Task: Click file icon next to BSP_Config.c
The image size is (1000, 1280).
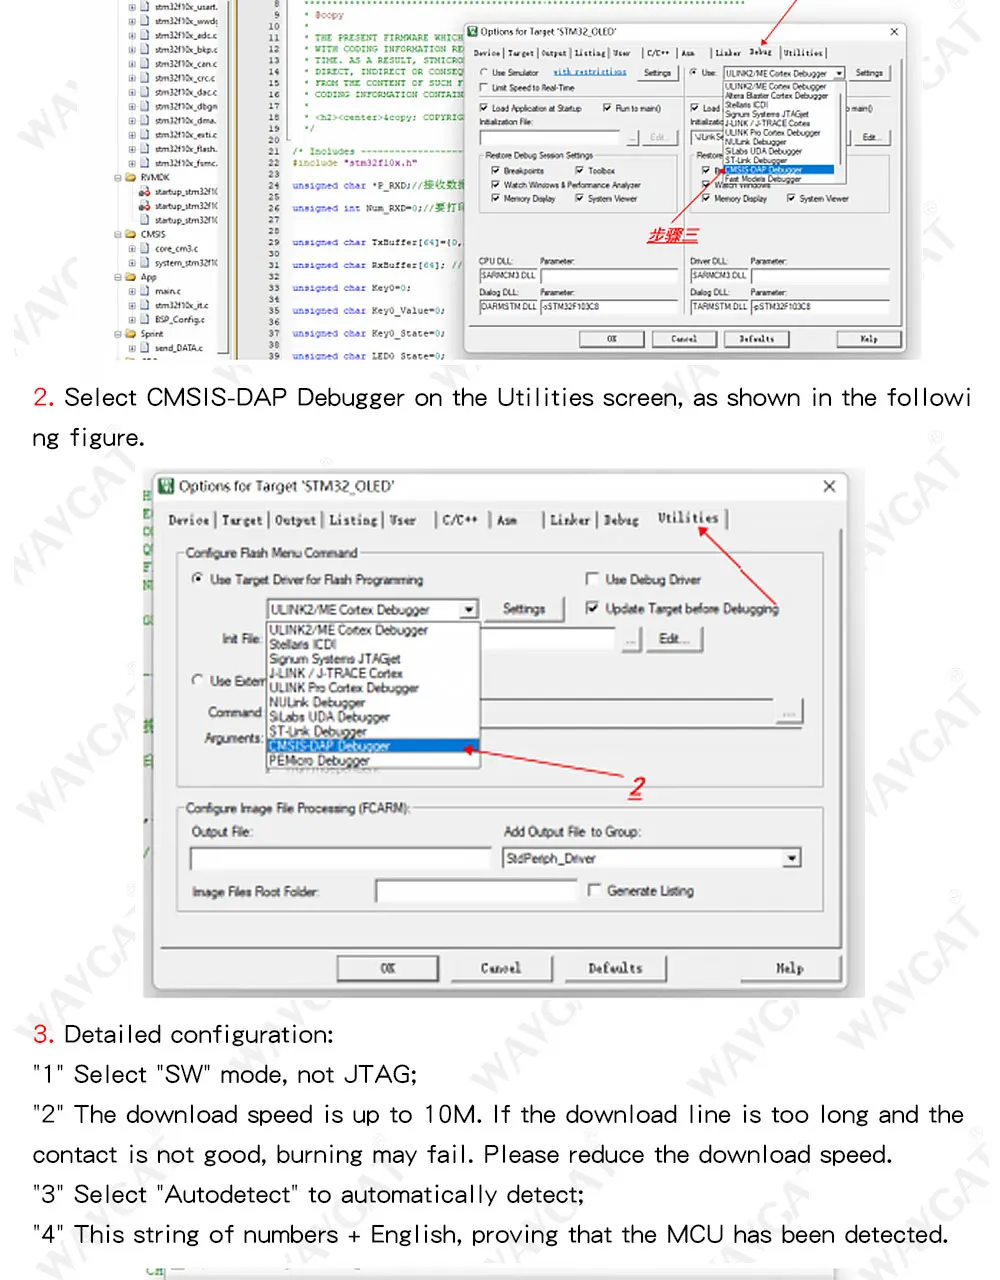Action: pos(144,319)
